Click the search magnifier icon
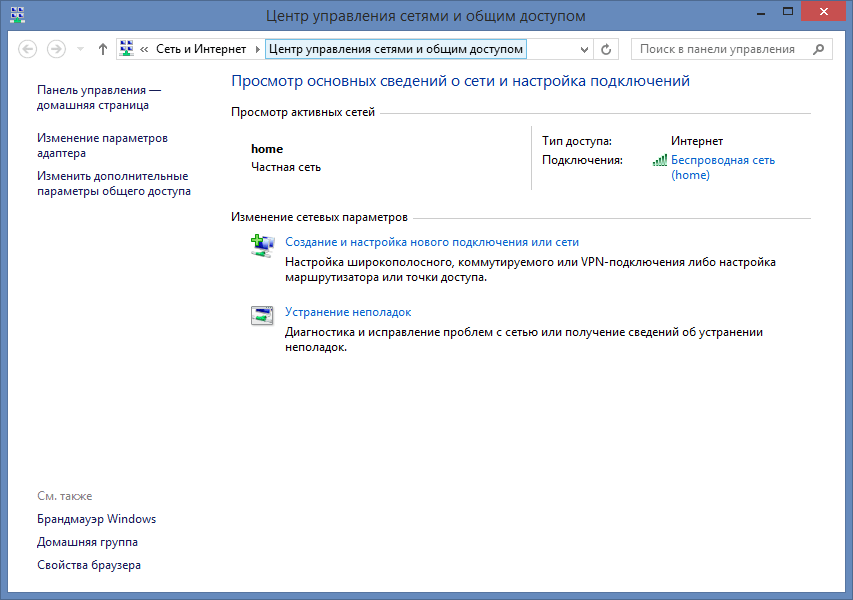This screenshot has width=853, height=600. [819, 49]
